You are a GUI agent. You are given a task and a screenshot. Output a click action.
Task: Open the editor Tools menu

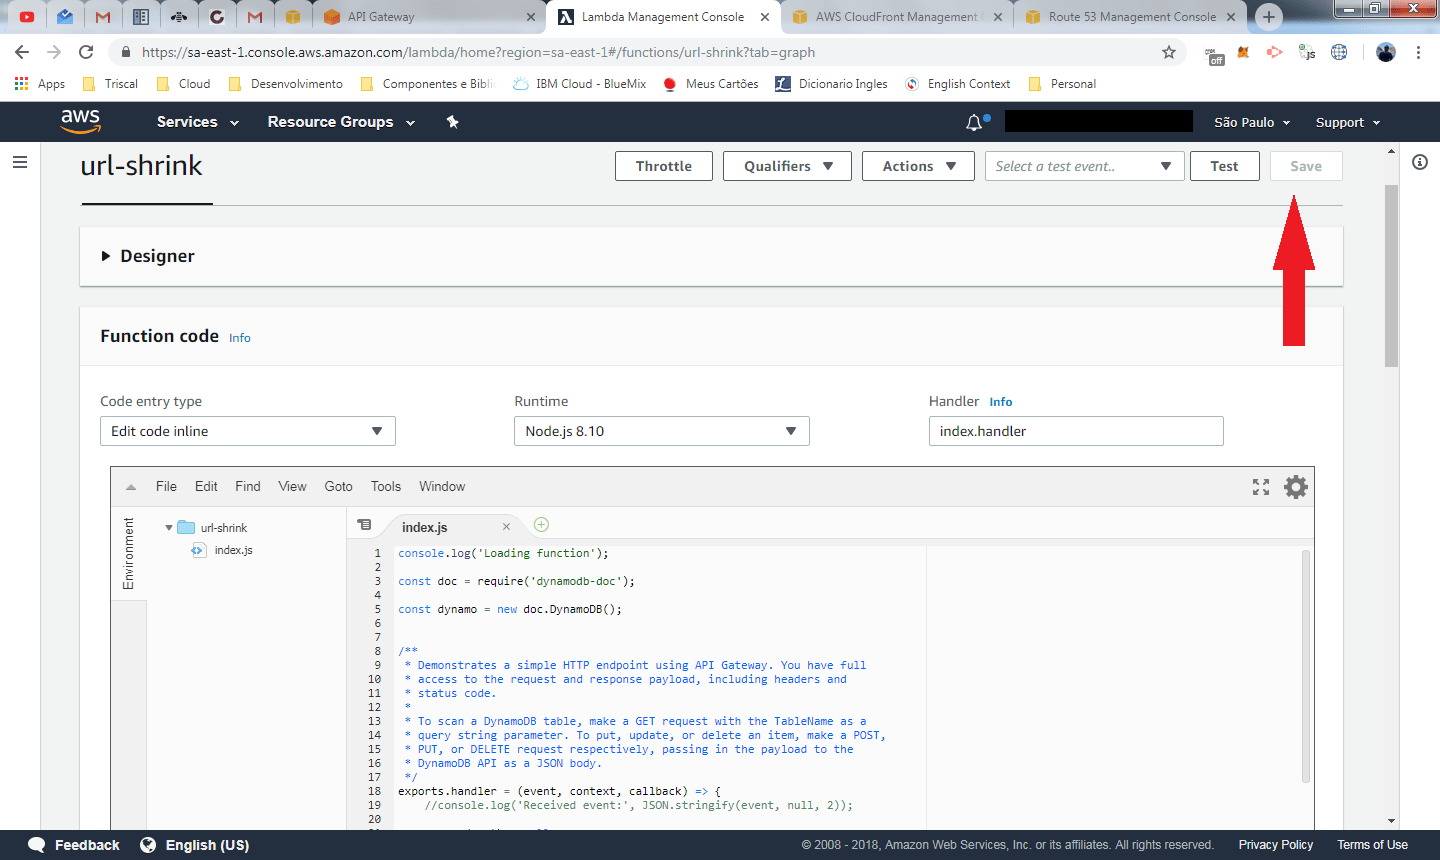point(386,487)
